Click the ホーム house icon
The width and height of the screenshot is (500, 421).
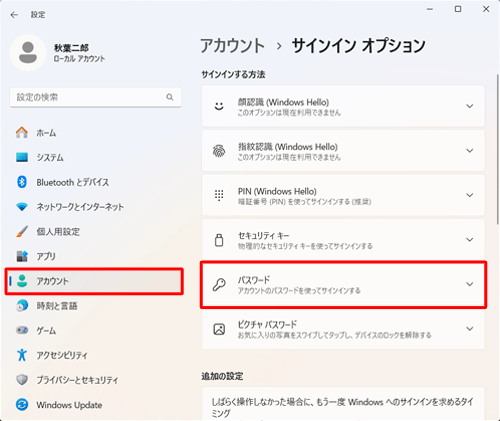(x=22, y=133)
